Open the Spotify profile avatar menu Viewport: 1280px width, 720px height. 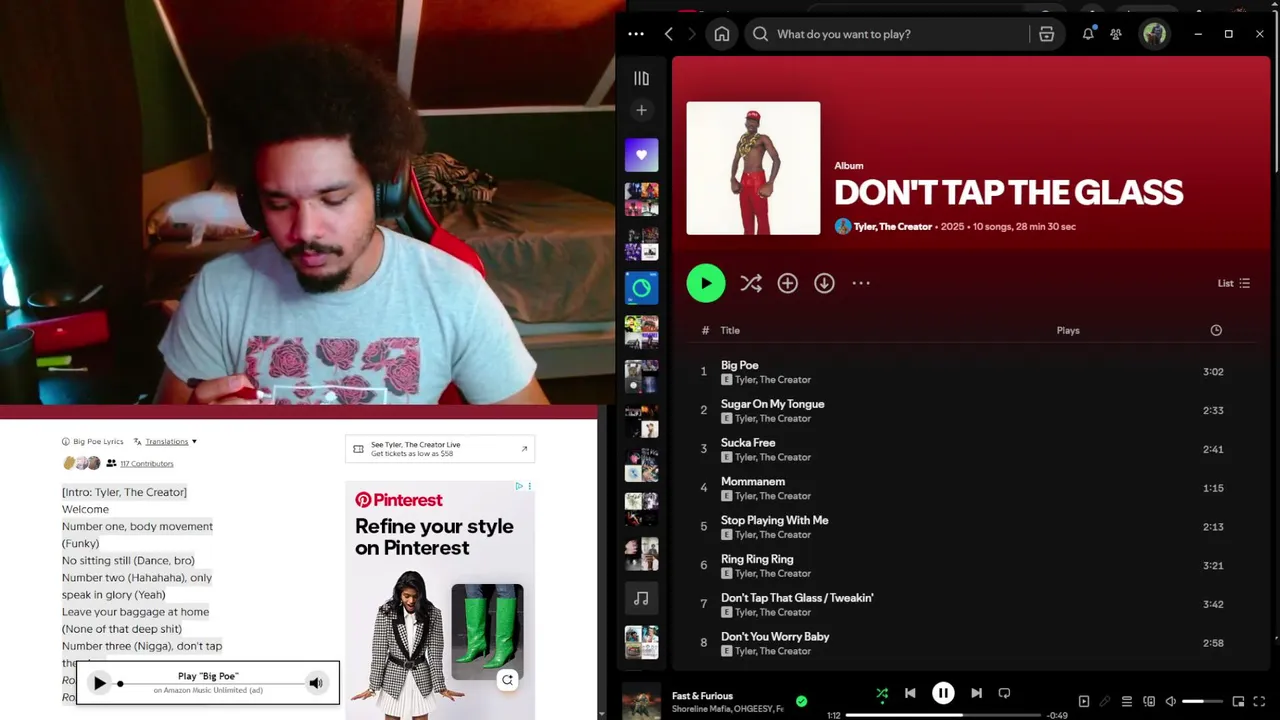tap(1155, 34)
